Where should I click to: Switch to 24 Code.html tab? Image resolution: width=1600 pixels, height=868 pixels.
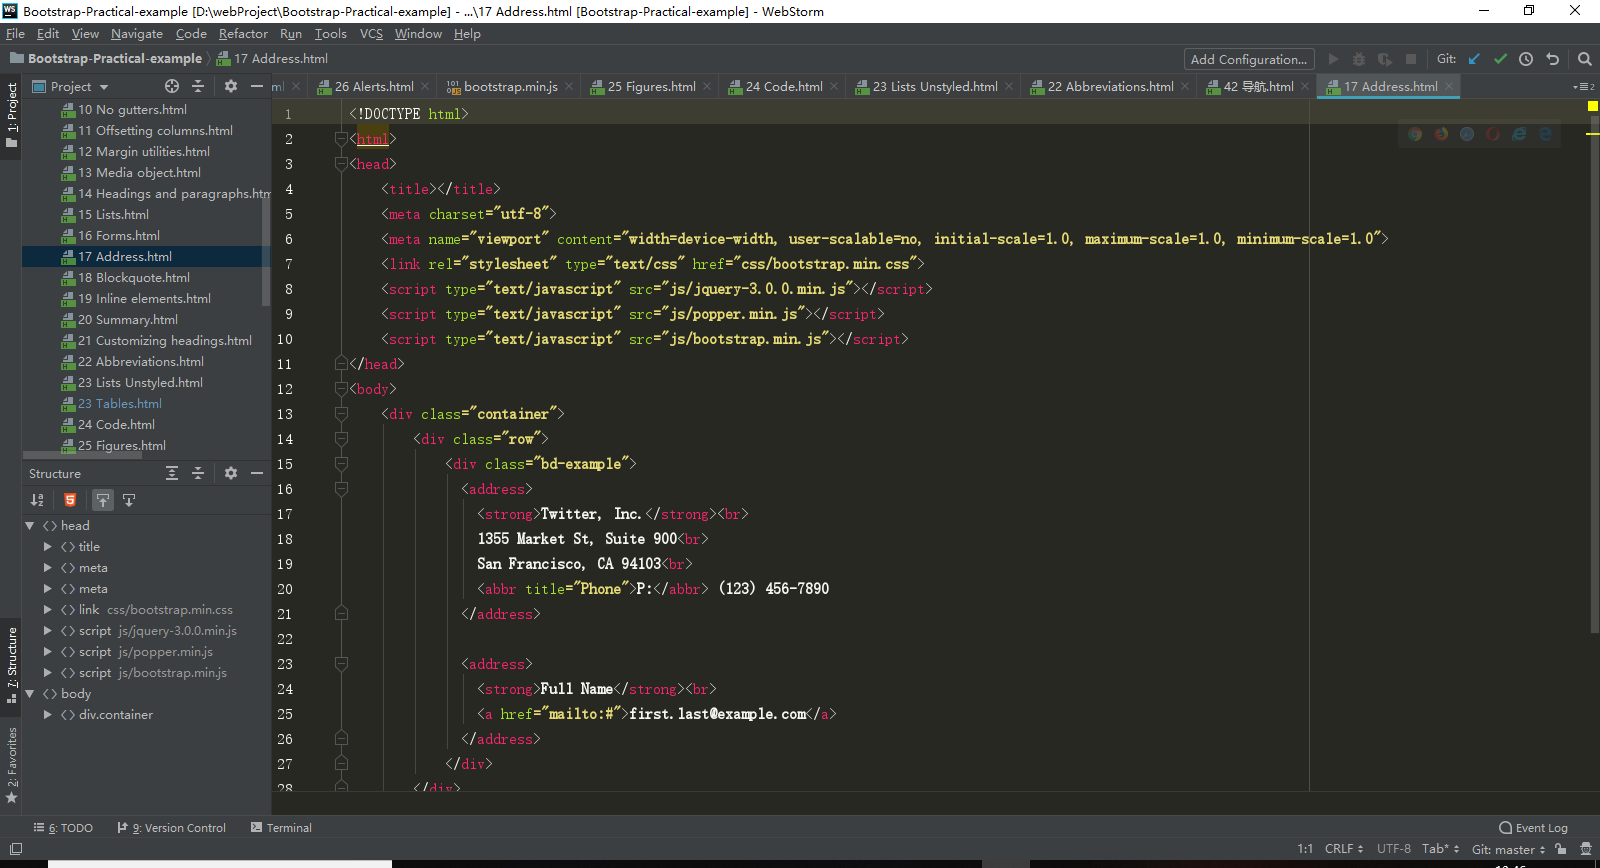[784, 87]
